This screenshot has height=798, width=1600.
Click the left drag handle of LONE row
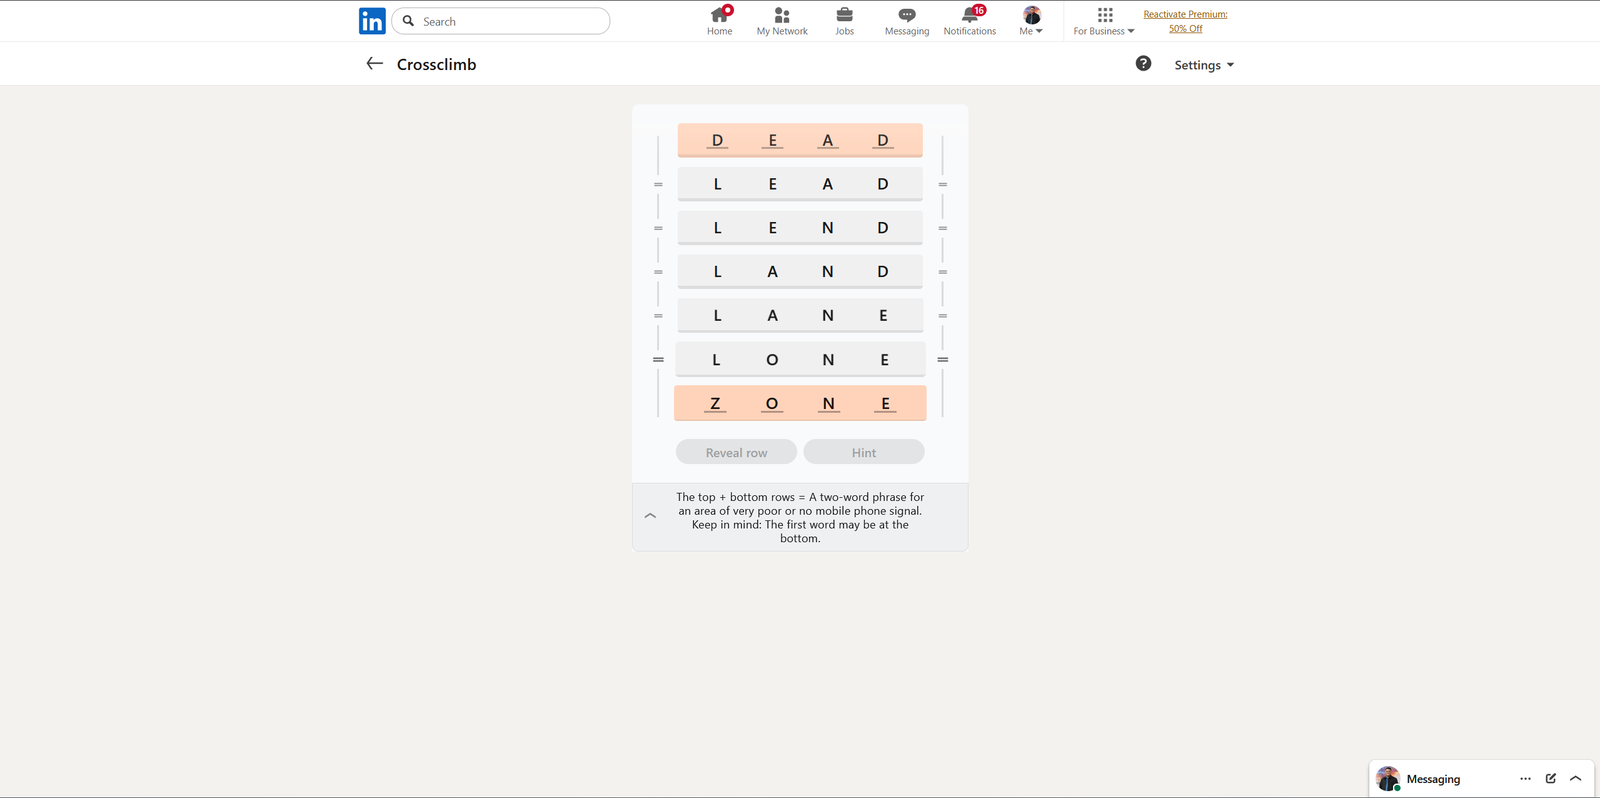658,360
